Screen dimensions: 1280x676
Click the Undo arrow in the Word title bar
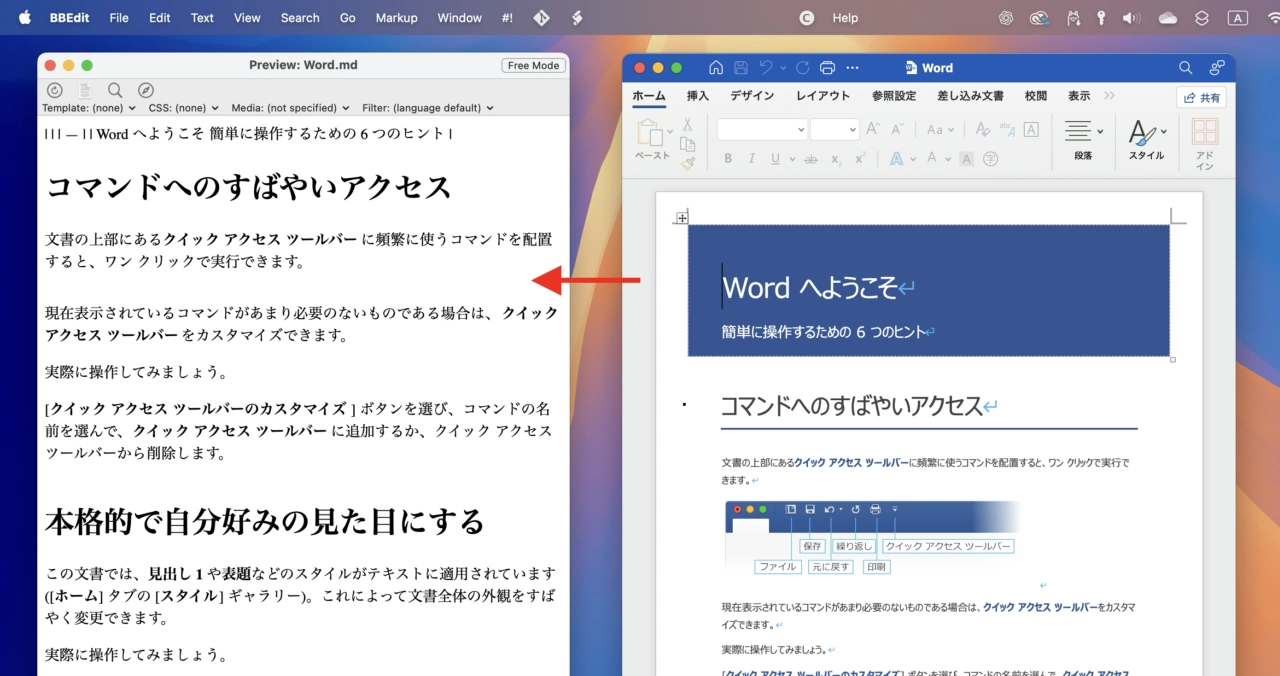pyautogui.click(x=766, y=68)
